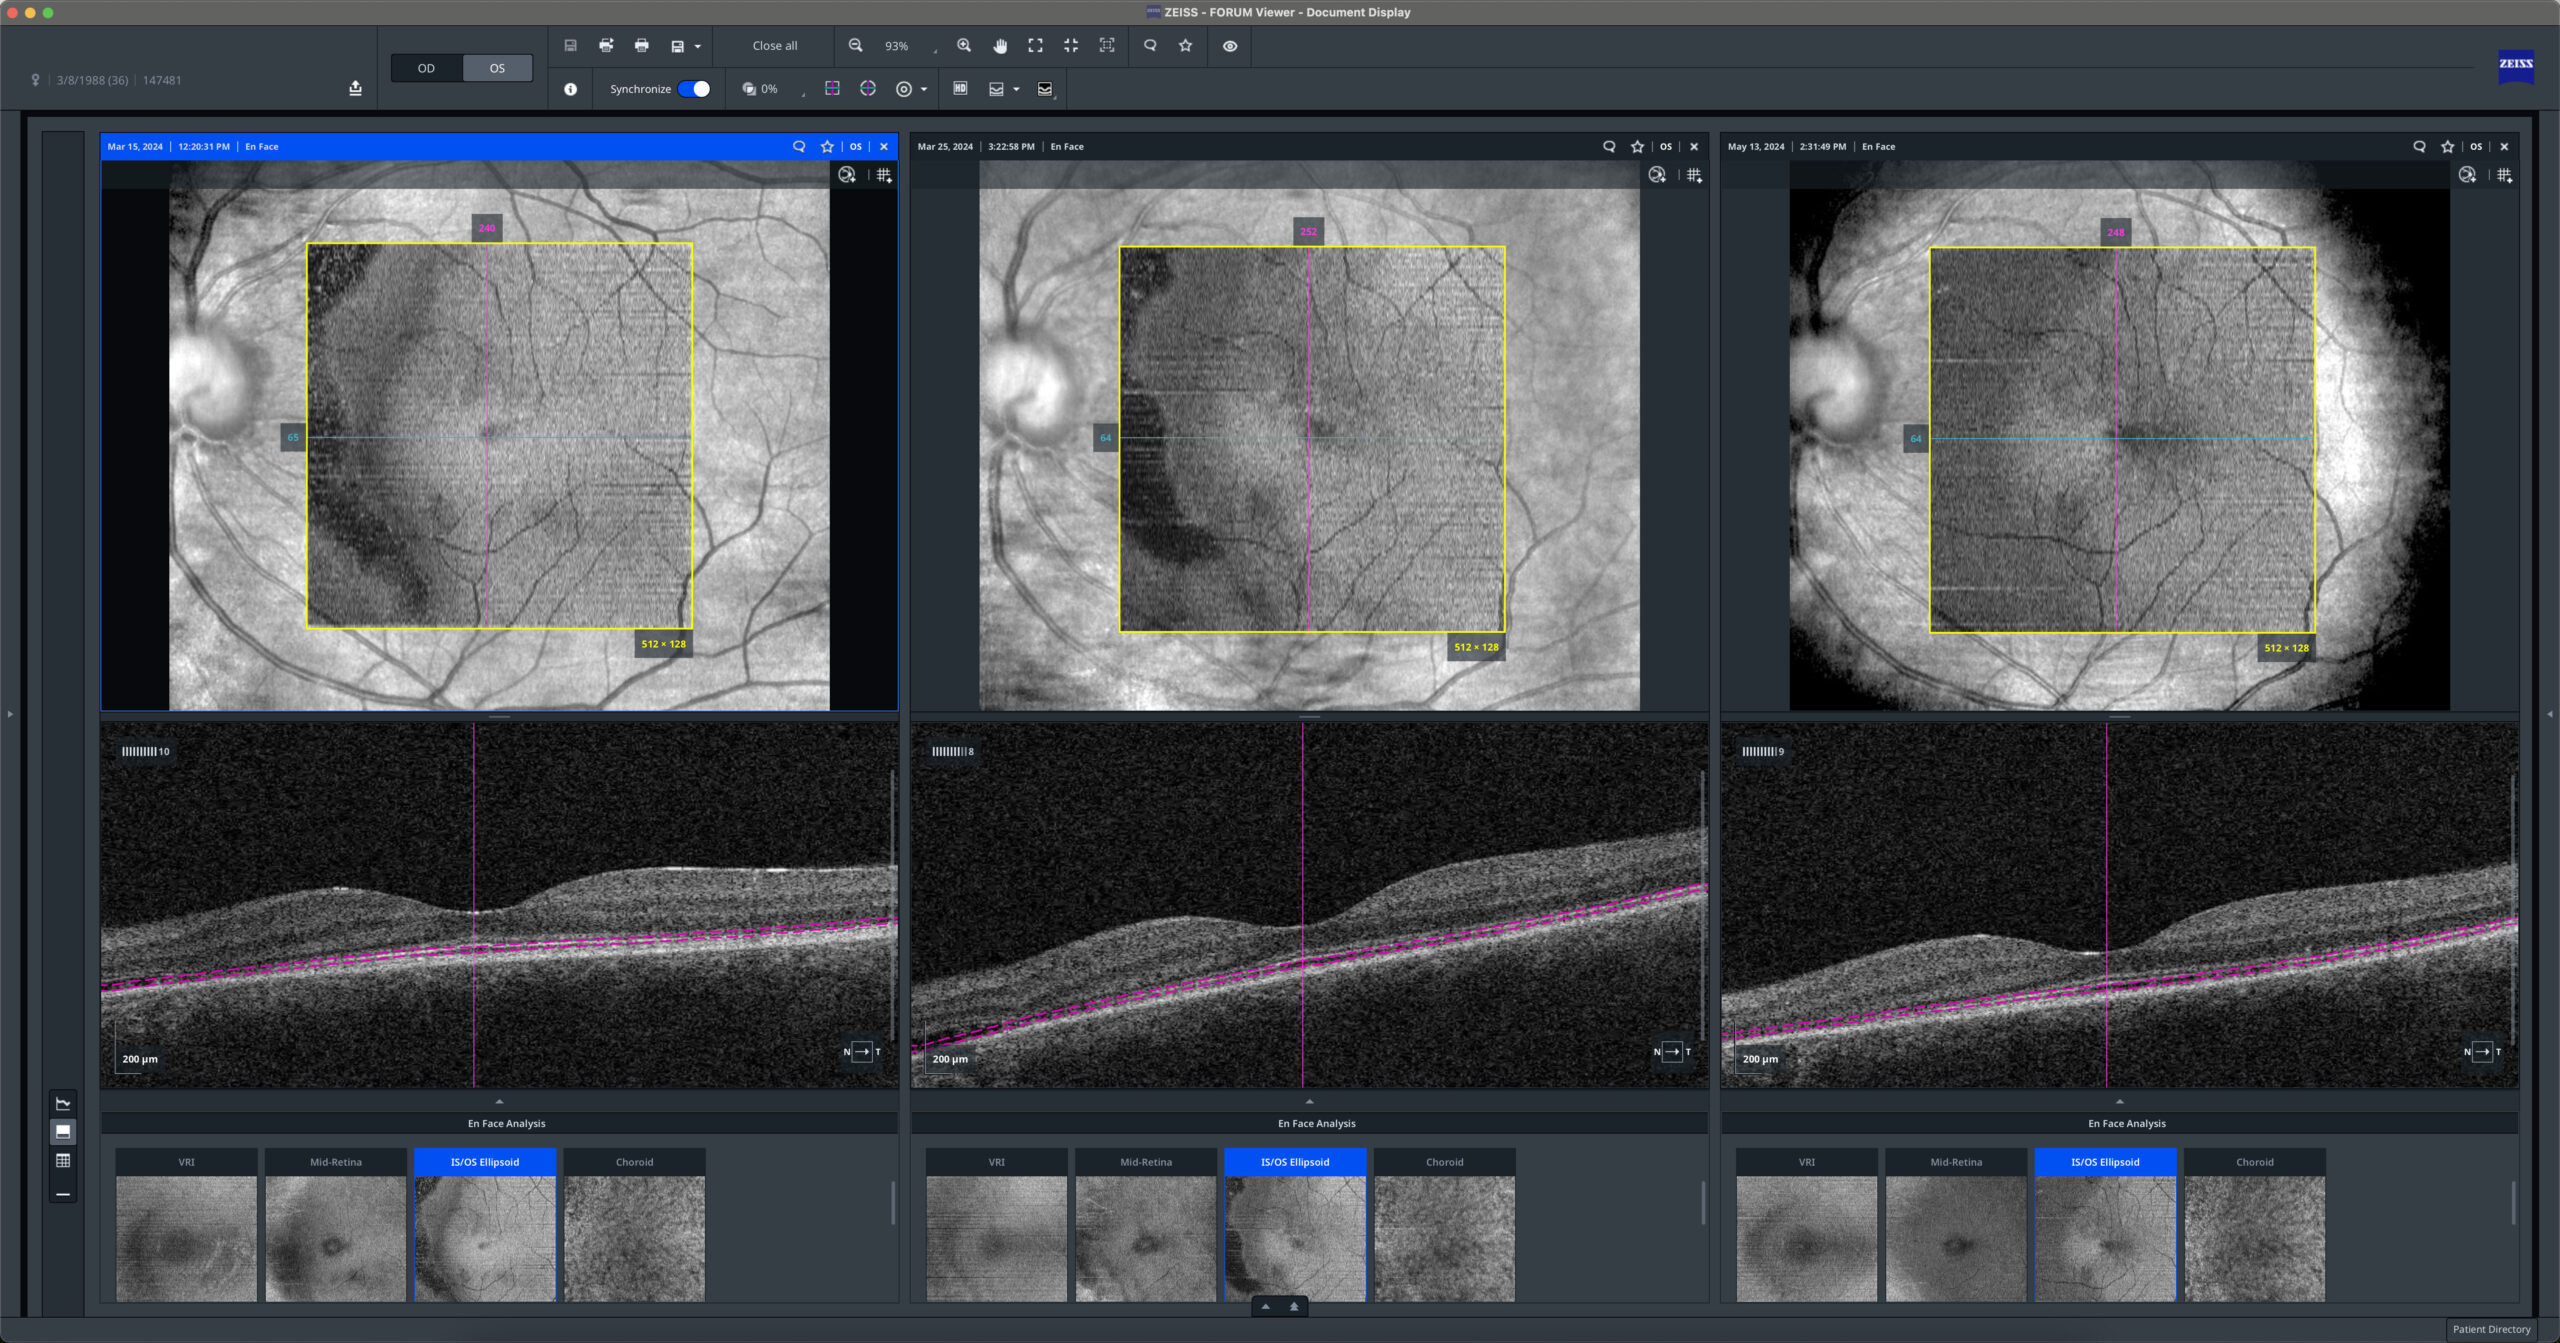Click the layer overlay icon at toolbar end
Viewport: 2560px width, 1343px height.
point(1045,89)
